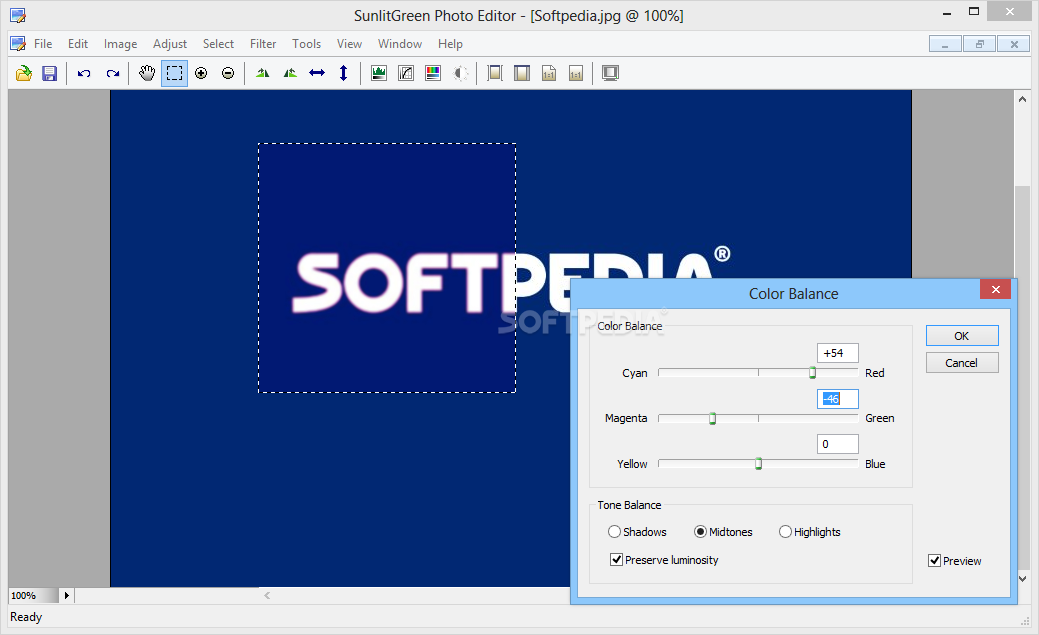Open the Adjust menu
Image resolution: width=1039 pixels, height=635 pixels.
[170, 44]
